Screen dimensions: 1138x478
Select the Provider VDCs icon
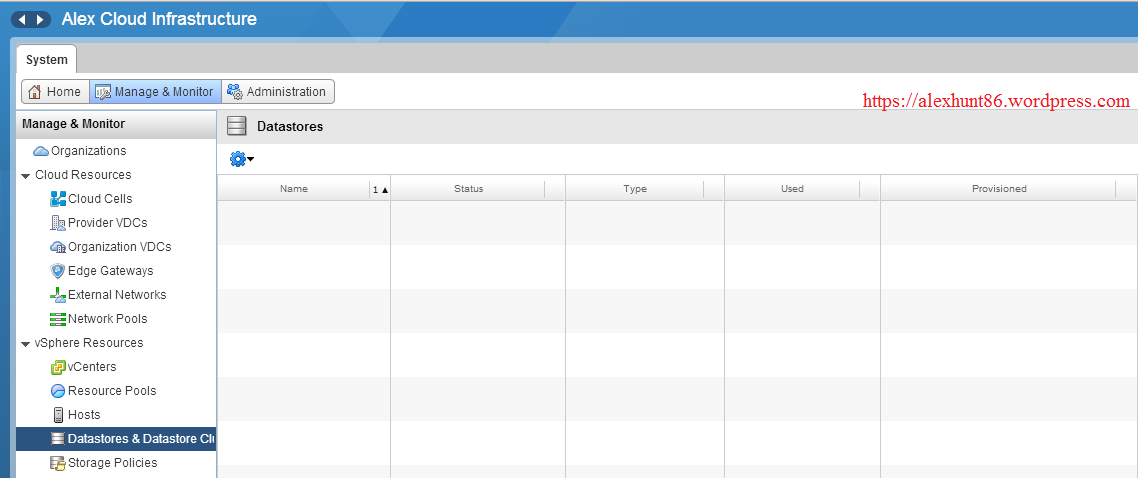coord(58,223)
